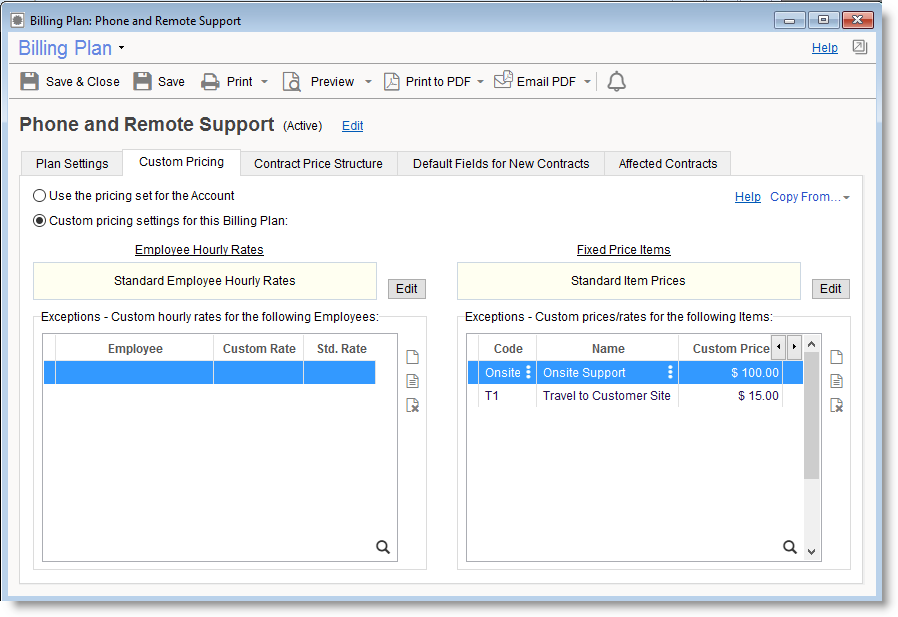Select 'Use the pricing set for the Account'

point(40,196)
